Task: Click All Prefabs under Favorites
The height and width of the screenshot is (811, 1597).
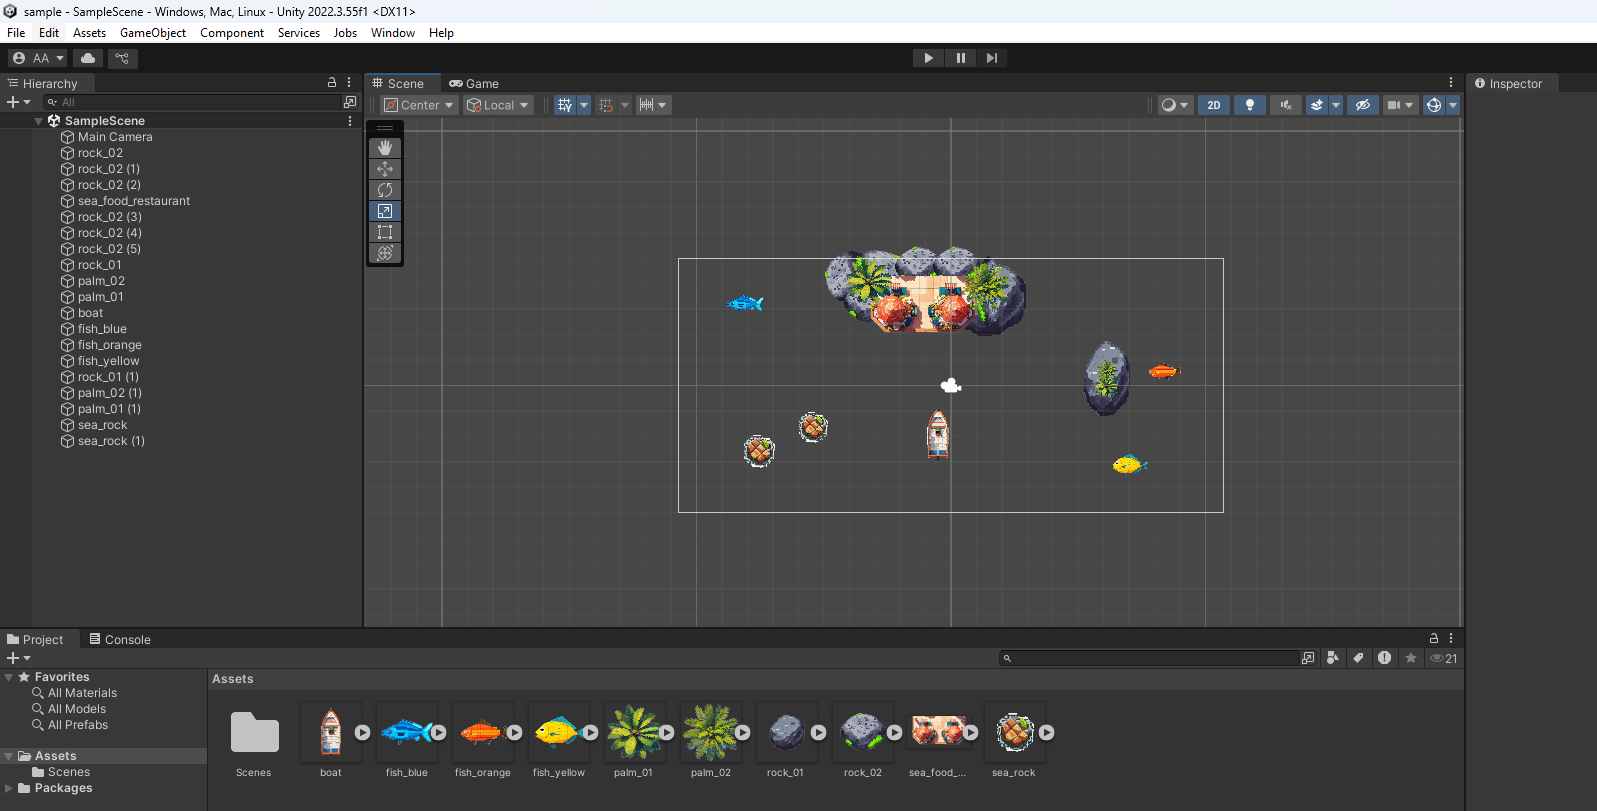Action: 77,725
